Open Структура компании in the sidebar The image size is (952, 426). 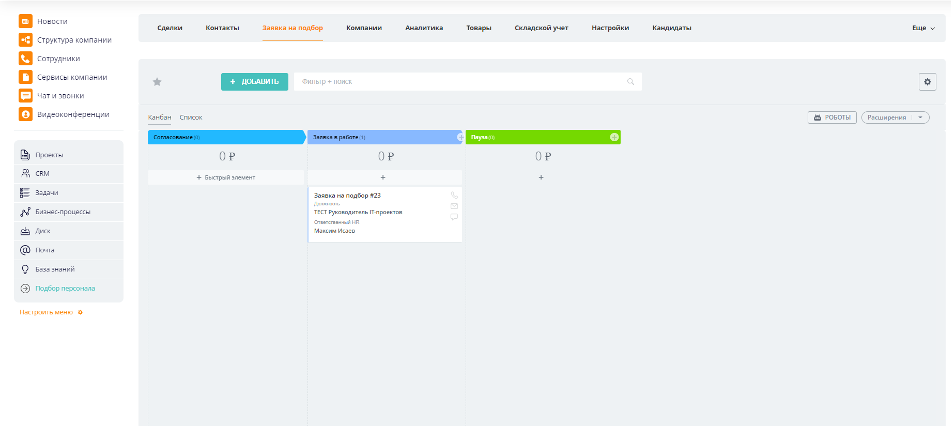tap(74, 40)
